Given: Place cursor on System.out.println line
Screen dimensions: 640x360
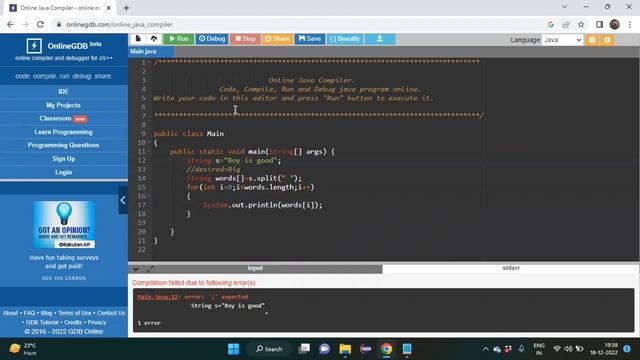Looking at the screenshot, I should point(262,205).
